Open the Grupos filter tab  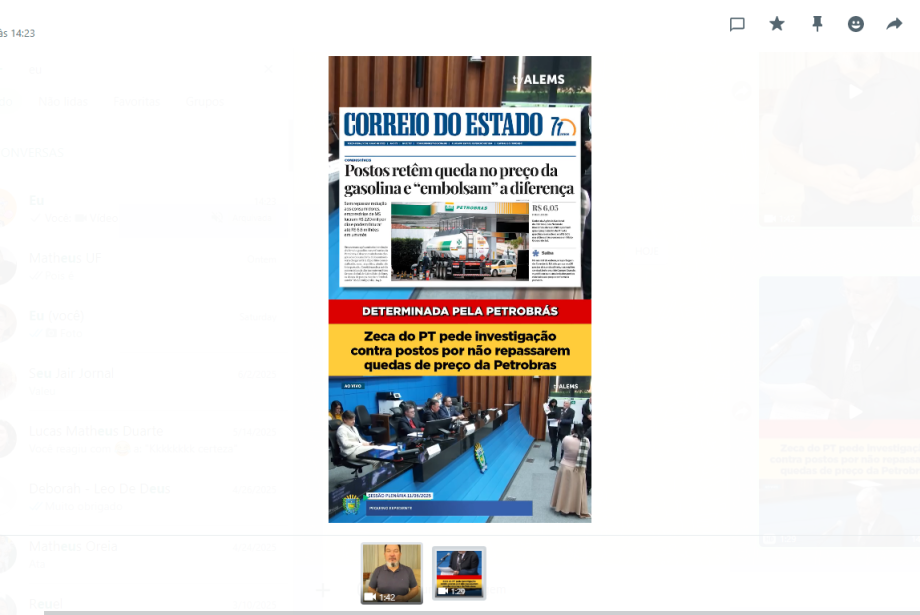click(205, 101)
